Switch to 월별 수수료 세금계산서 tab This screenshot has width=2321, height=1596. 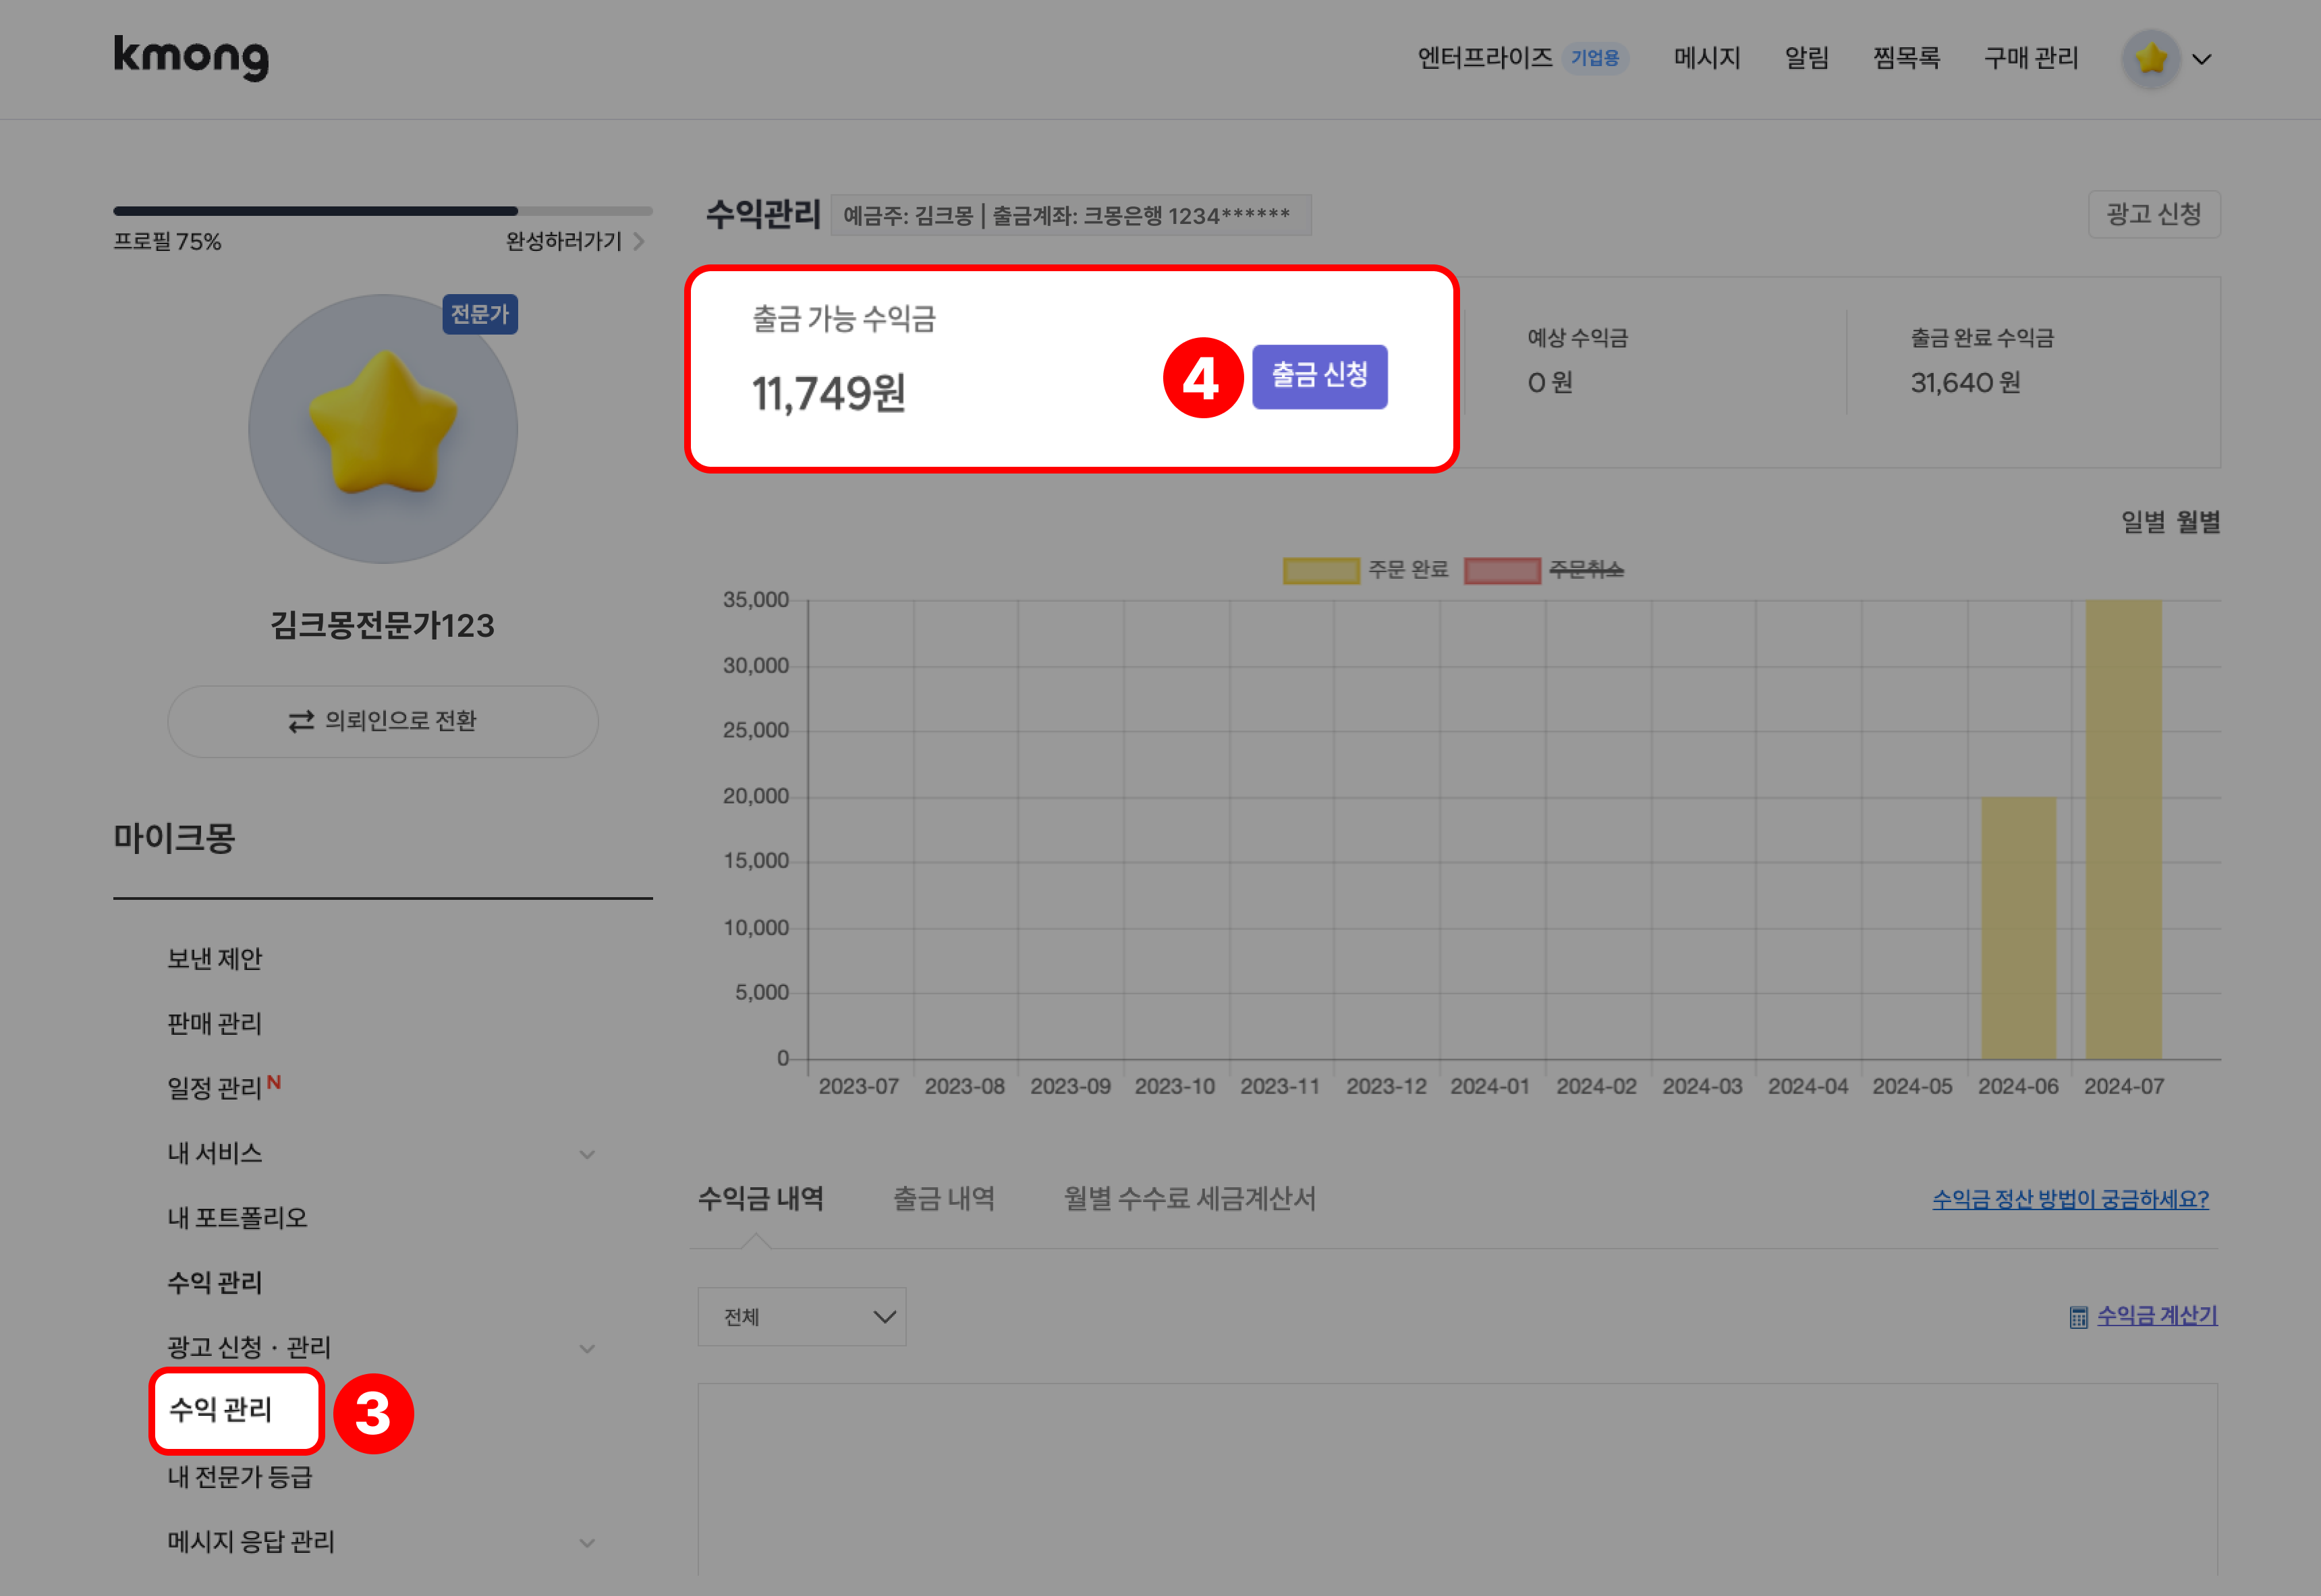(1189, 1198)
